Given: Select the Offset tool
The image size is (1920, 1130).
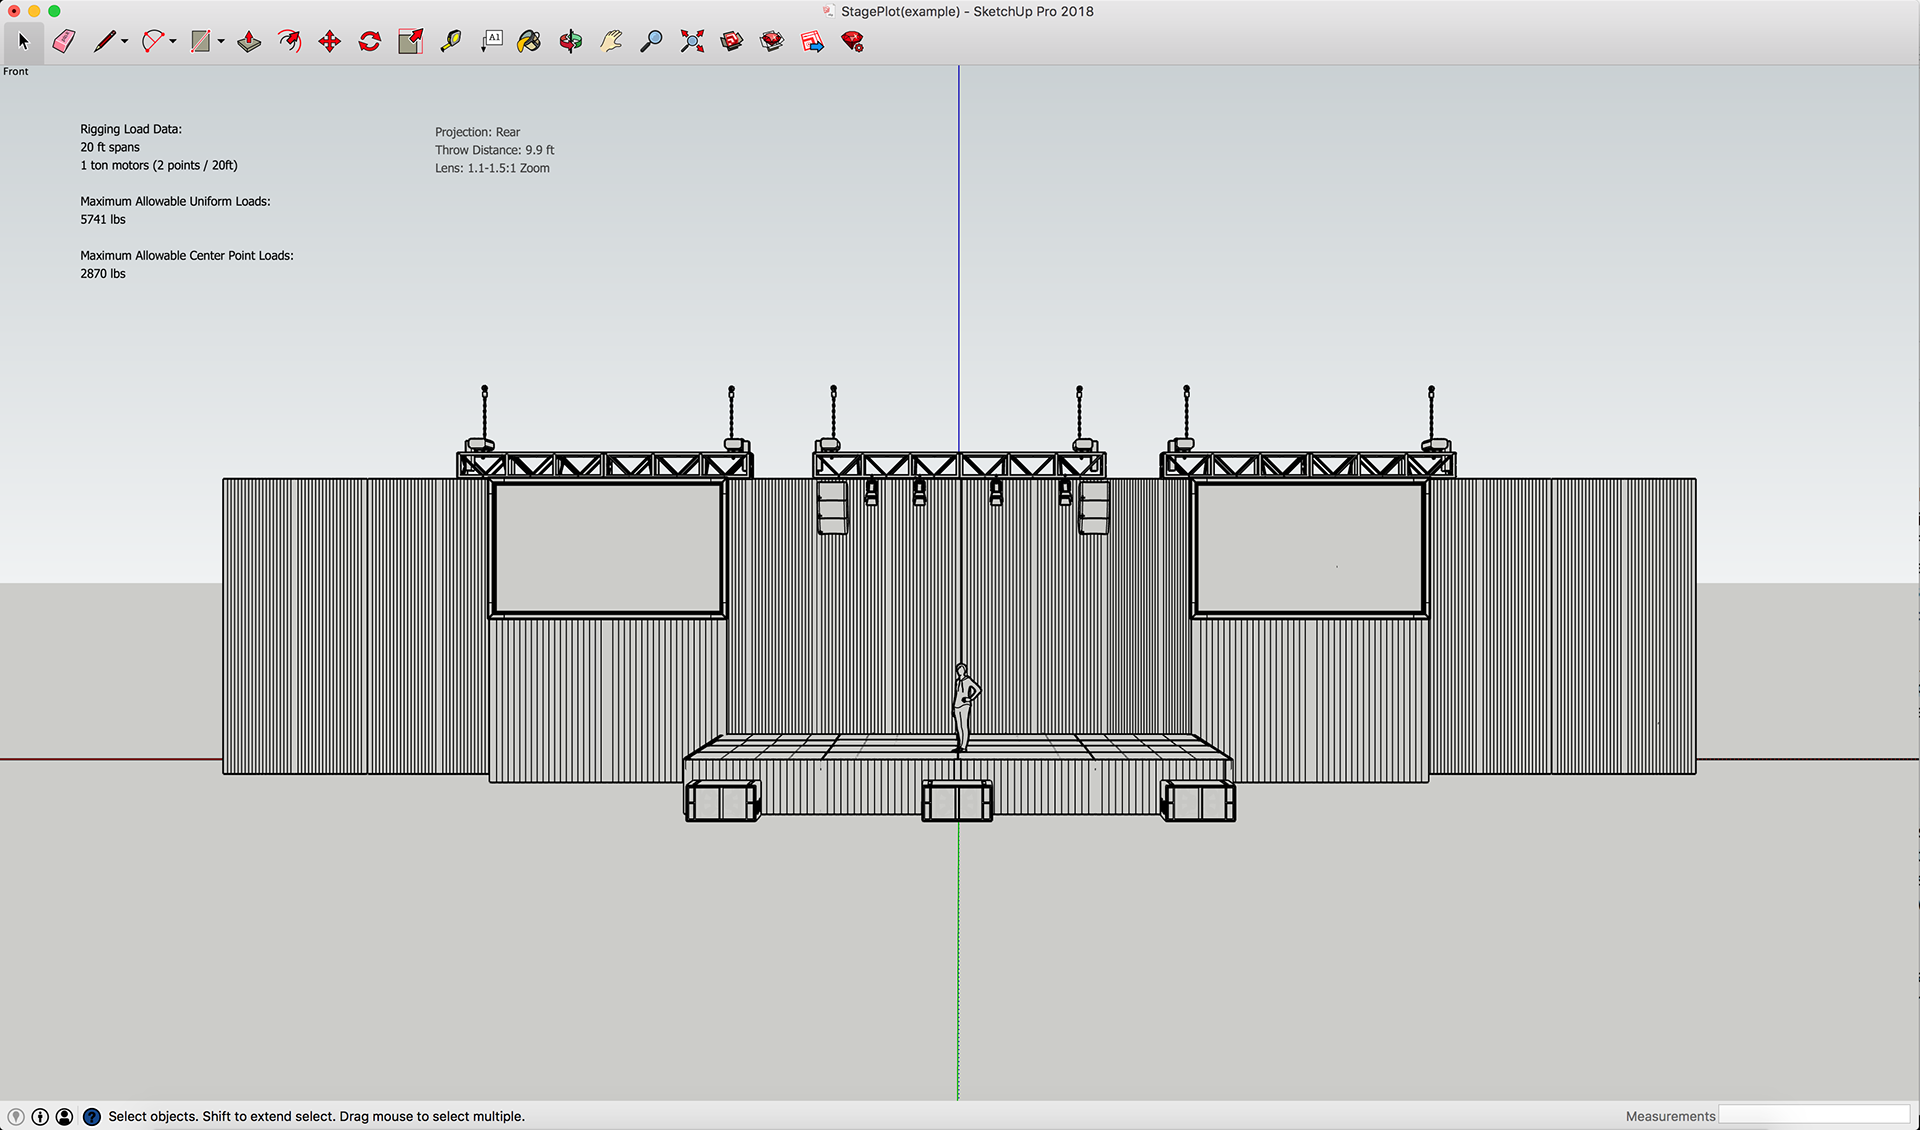Looking at the screenshot, I should (x=289, y=41).
